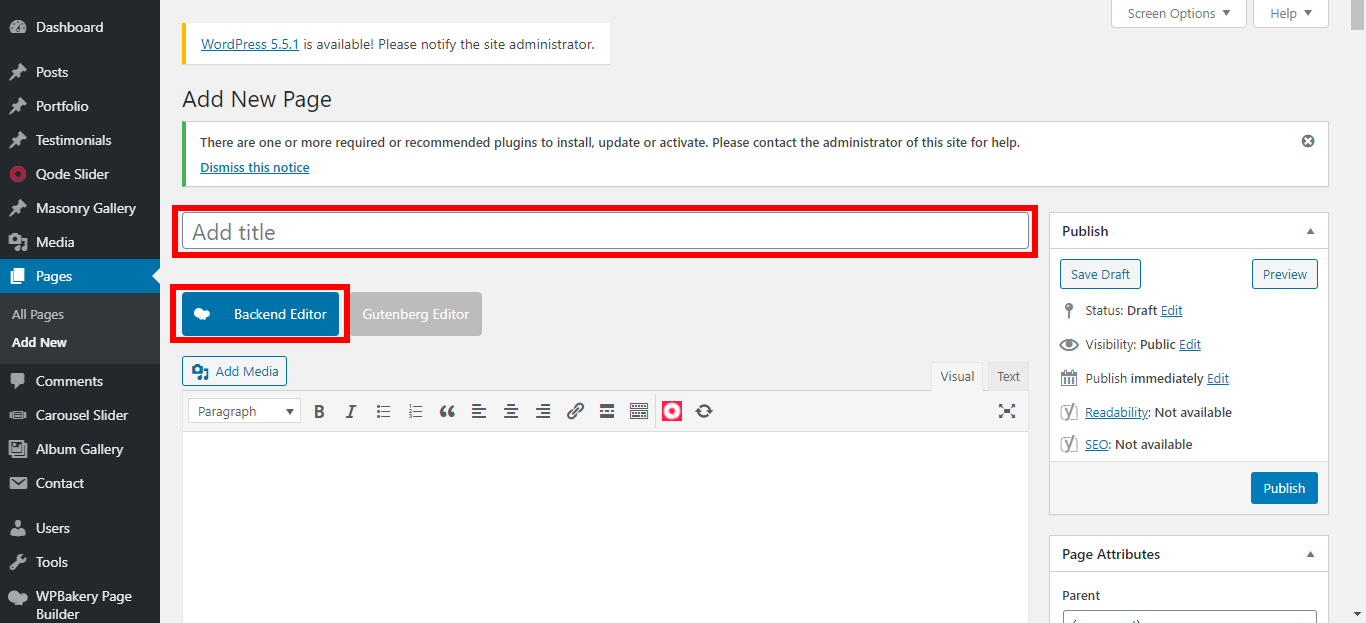Open Users menu
1366x623 pixels.
click(x=80, y=528)
